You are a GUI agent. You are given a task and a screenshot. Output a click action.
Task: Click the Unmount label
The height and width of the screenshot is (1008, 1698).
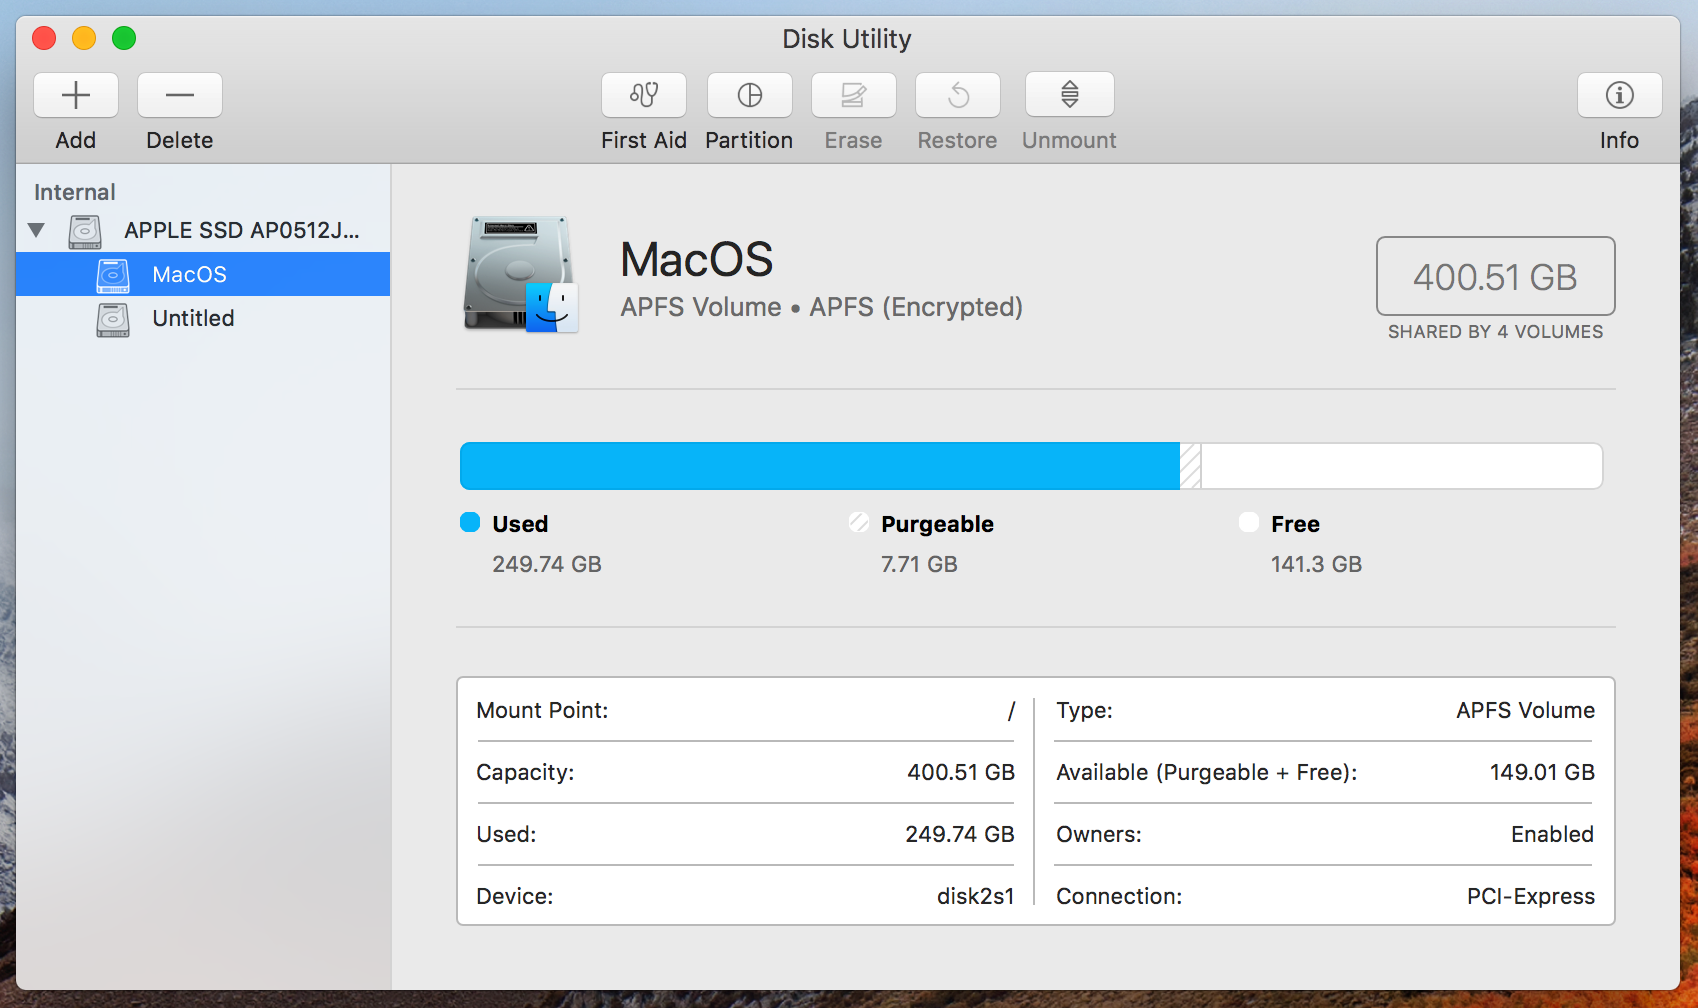(1069, 140)
